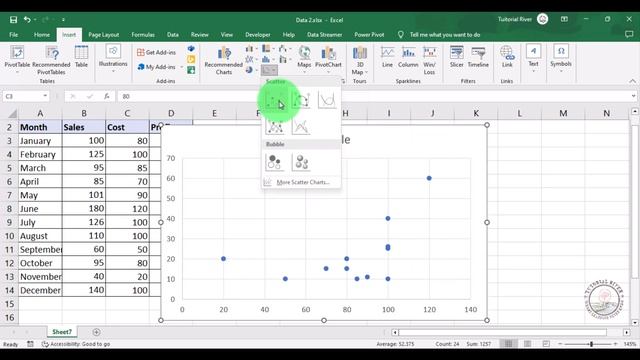Select the Sheet7 tab

62,332
